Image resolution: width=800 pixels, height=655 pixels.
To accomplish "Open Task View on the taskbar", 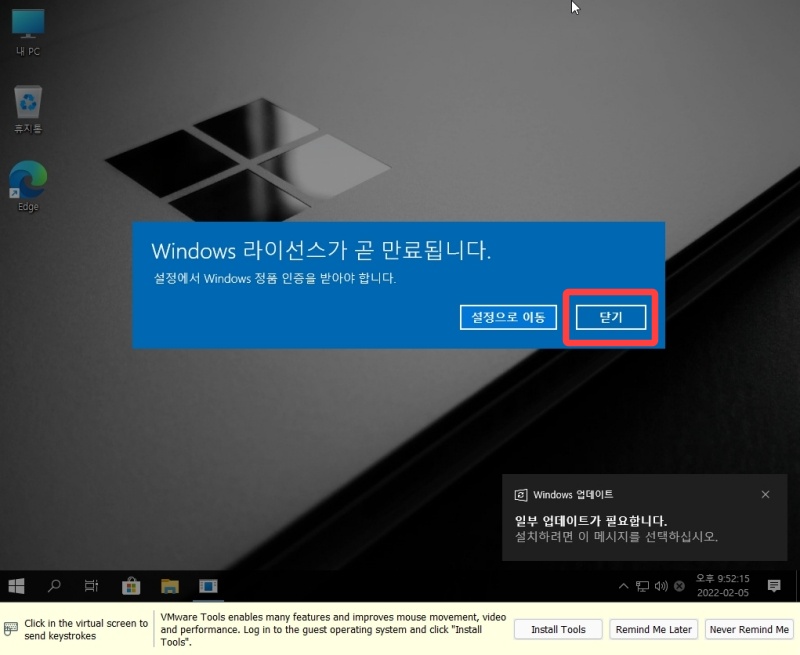I will [x=91, y=586].
